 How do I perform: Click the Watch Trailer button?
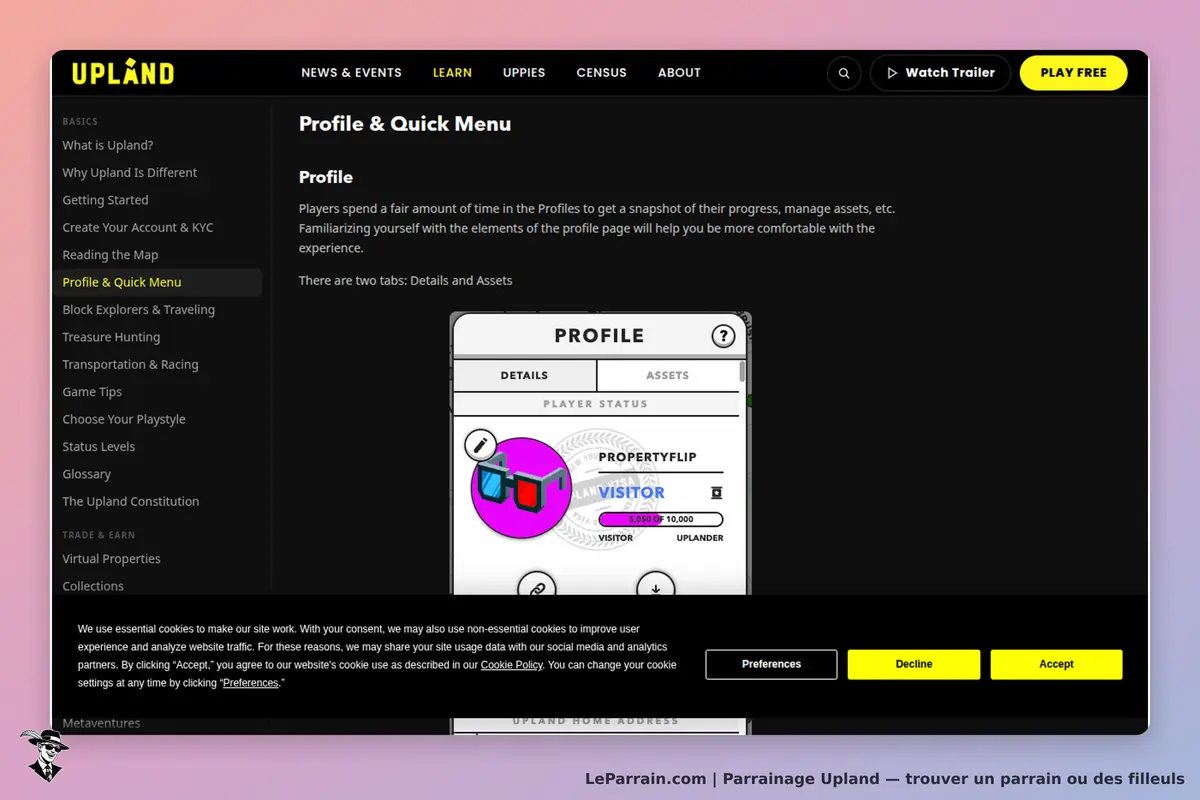940,73
